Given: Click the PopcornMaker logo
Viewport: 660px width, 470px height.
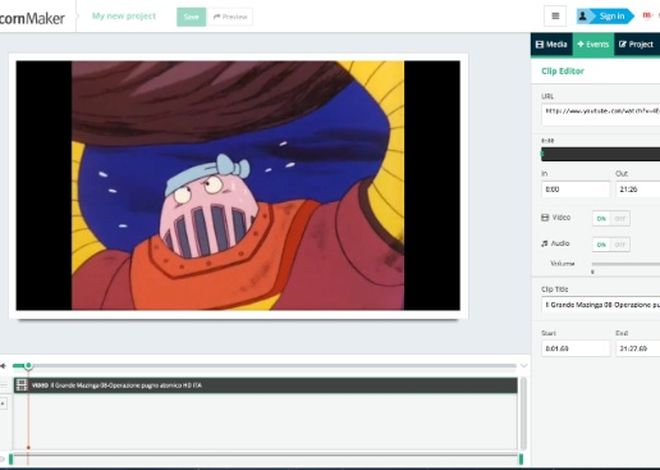Looking at the screenshot, I should pyautogui.click(x=32, y=18).
